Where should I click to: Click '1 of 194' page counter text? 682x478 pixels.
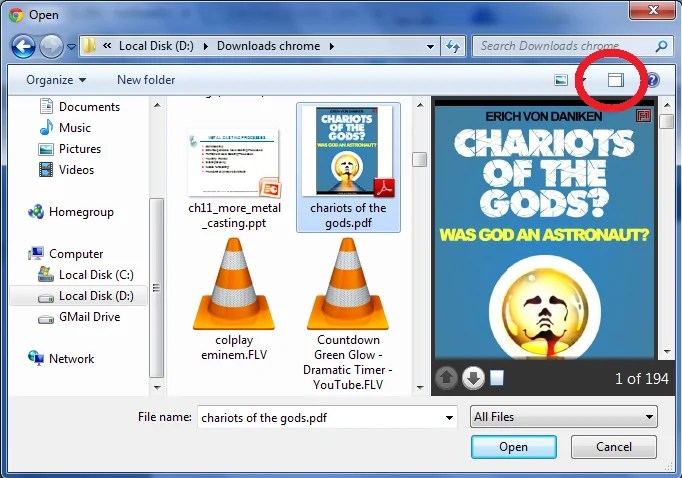click(x=642, y=379)
